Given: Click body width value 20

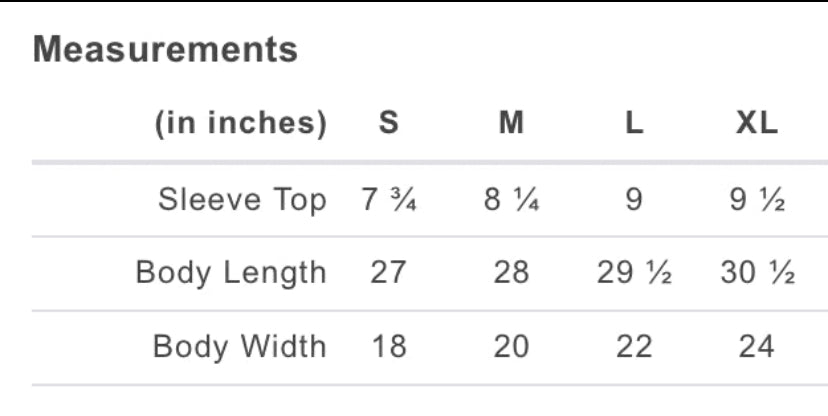Looking at the screenshot, I should click(x=511, y=347).
